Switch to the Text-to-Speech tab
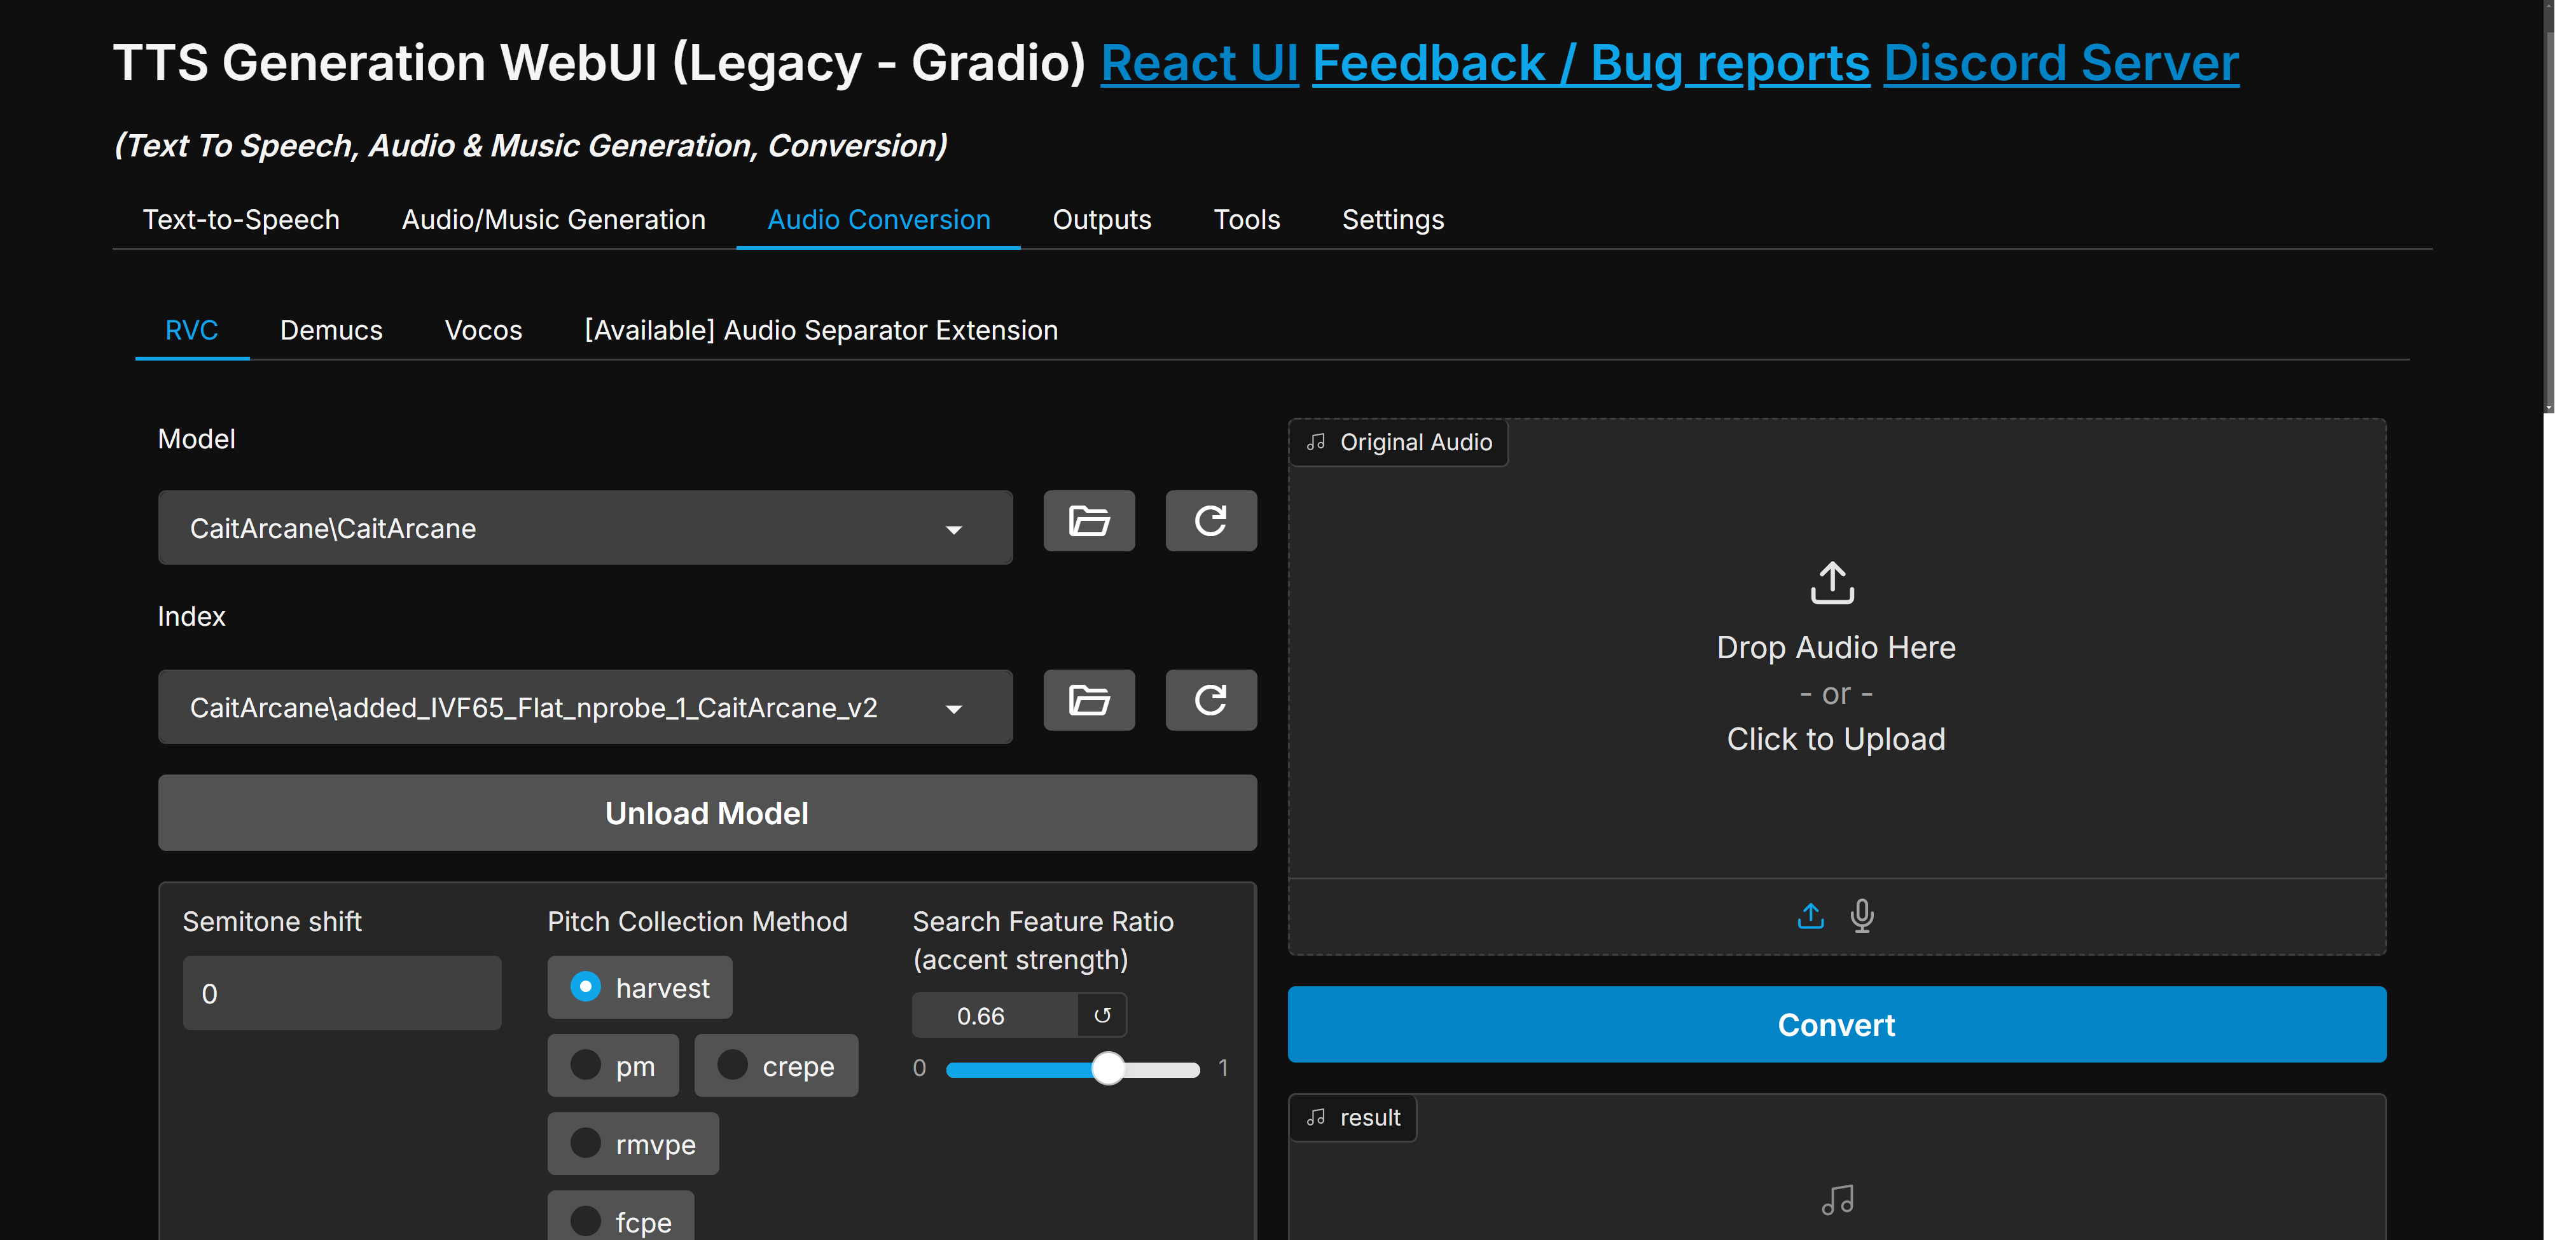 point(241,220)
